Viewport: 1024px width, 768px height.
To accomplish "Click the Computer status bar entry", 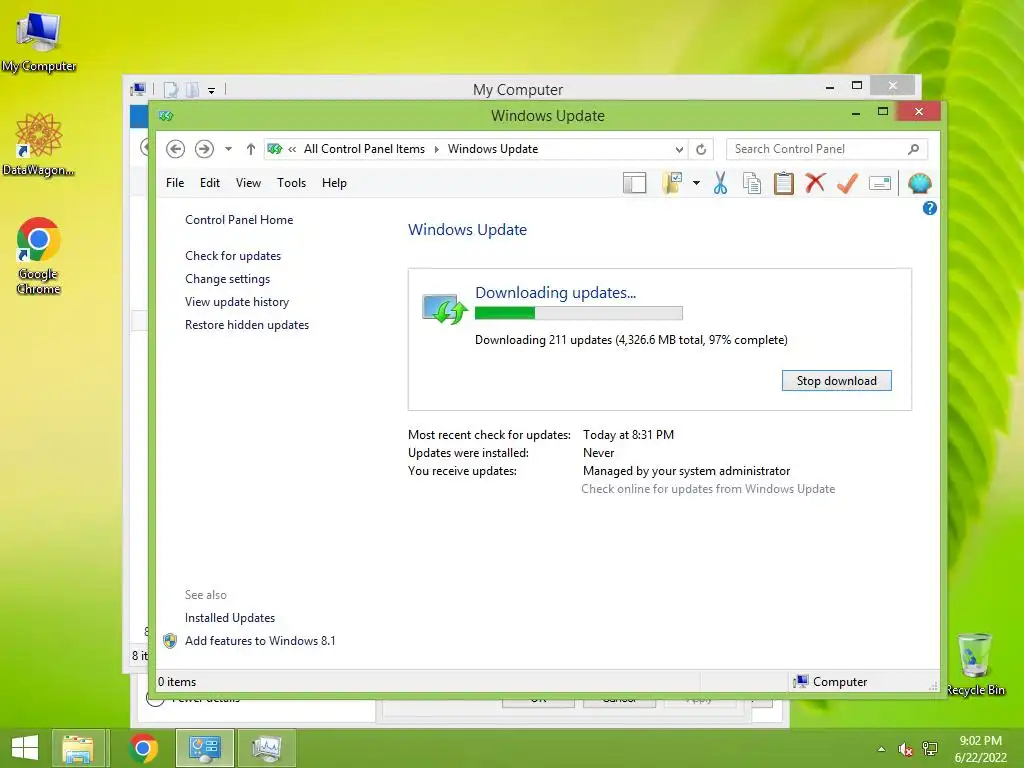I will 831,682.
